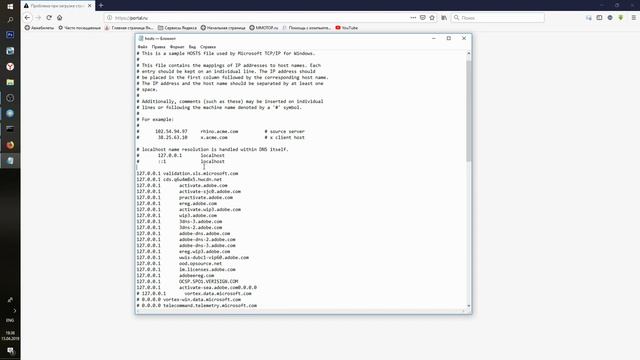Maximize the hosts Notepad window

tap(449, 38)
